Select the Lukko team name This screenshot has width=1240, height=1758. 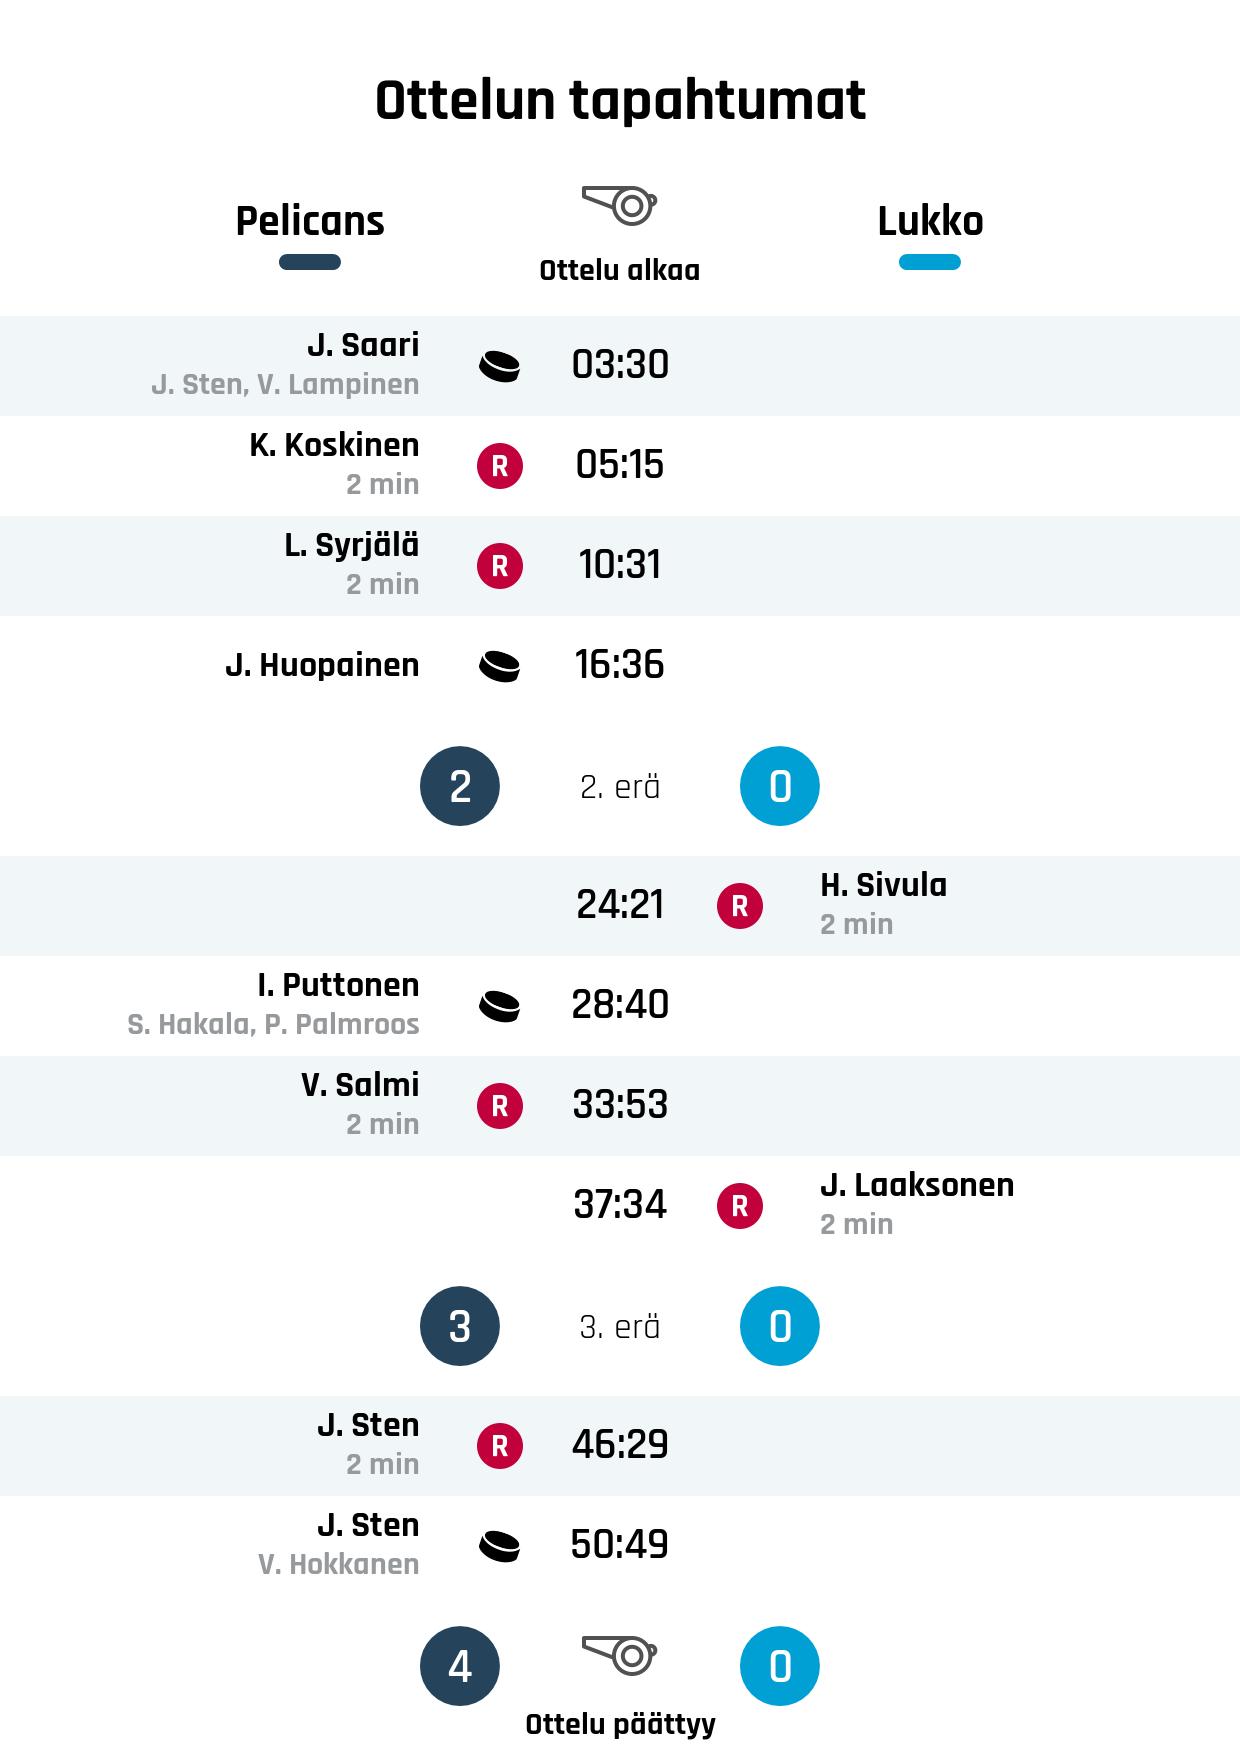(930, 221)
